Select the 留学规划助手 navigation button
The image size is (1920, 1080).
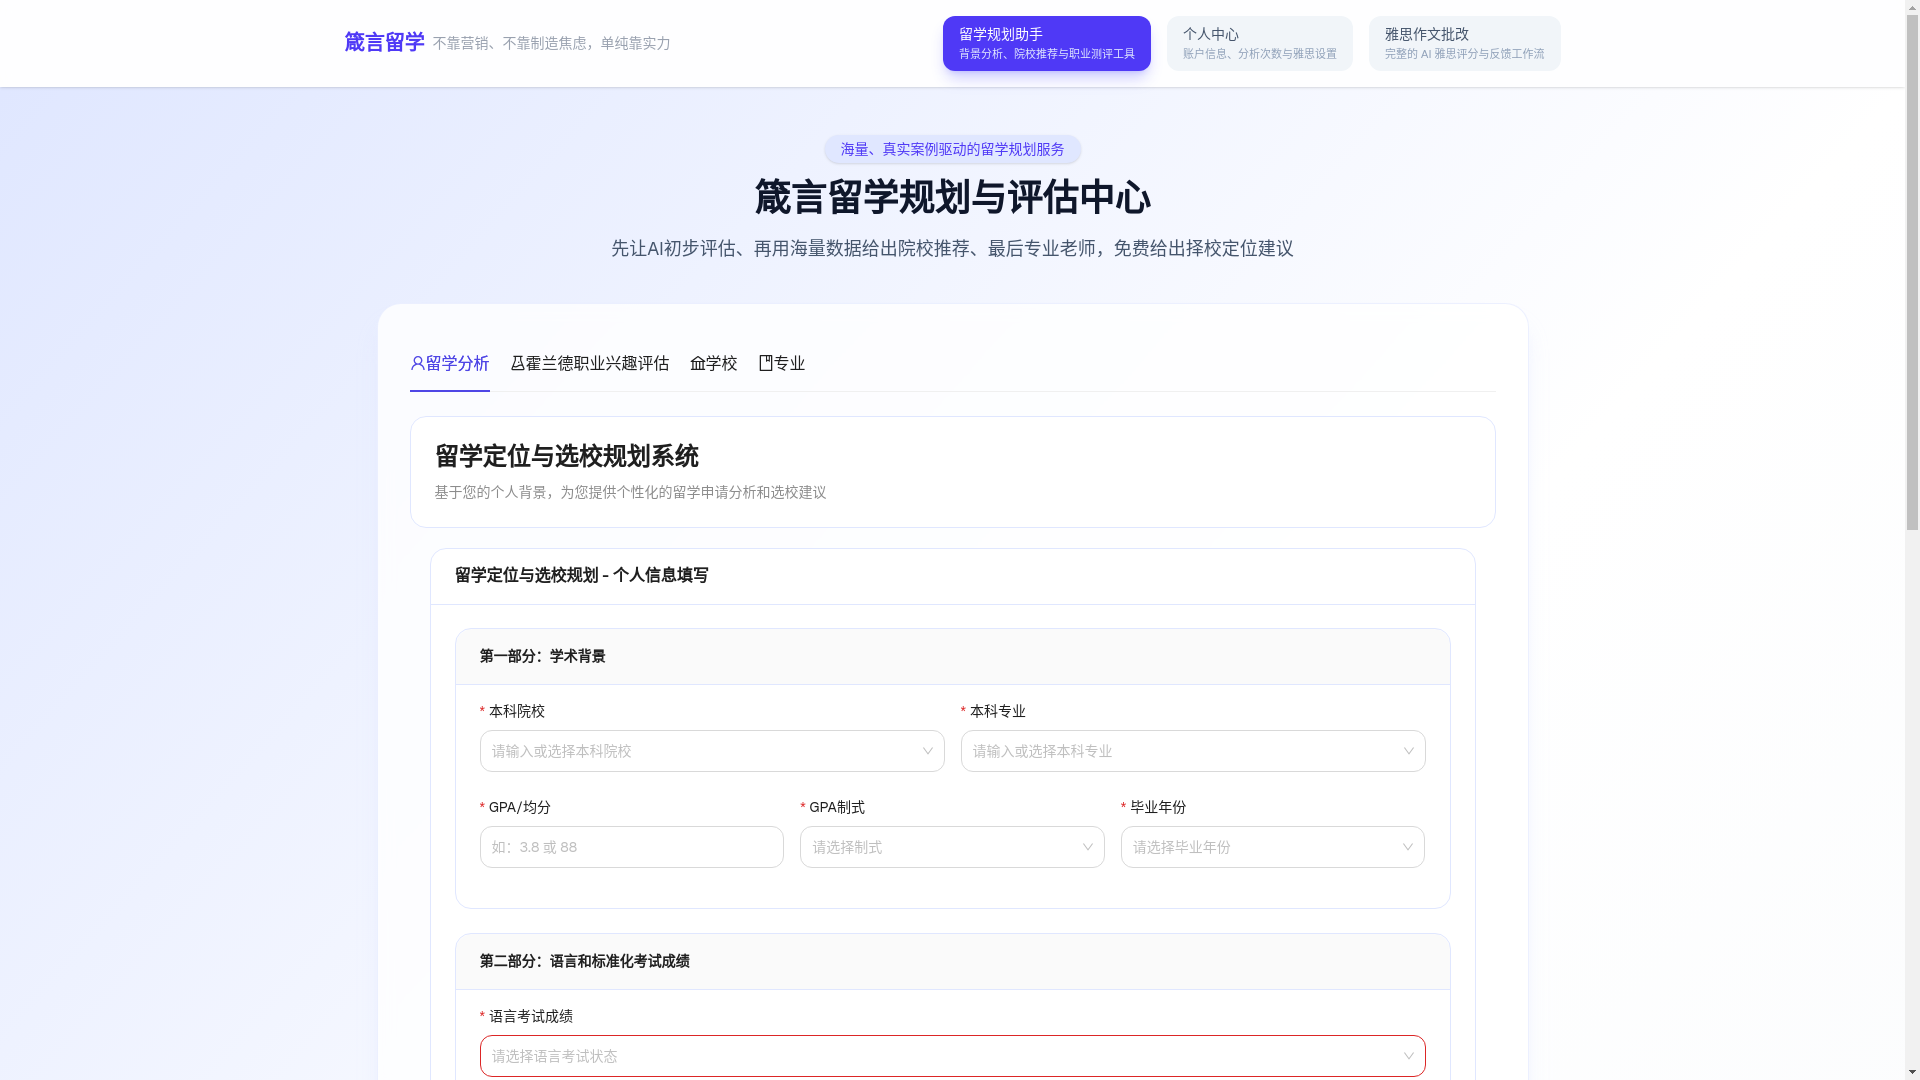1045,43
